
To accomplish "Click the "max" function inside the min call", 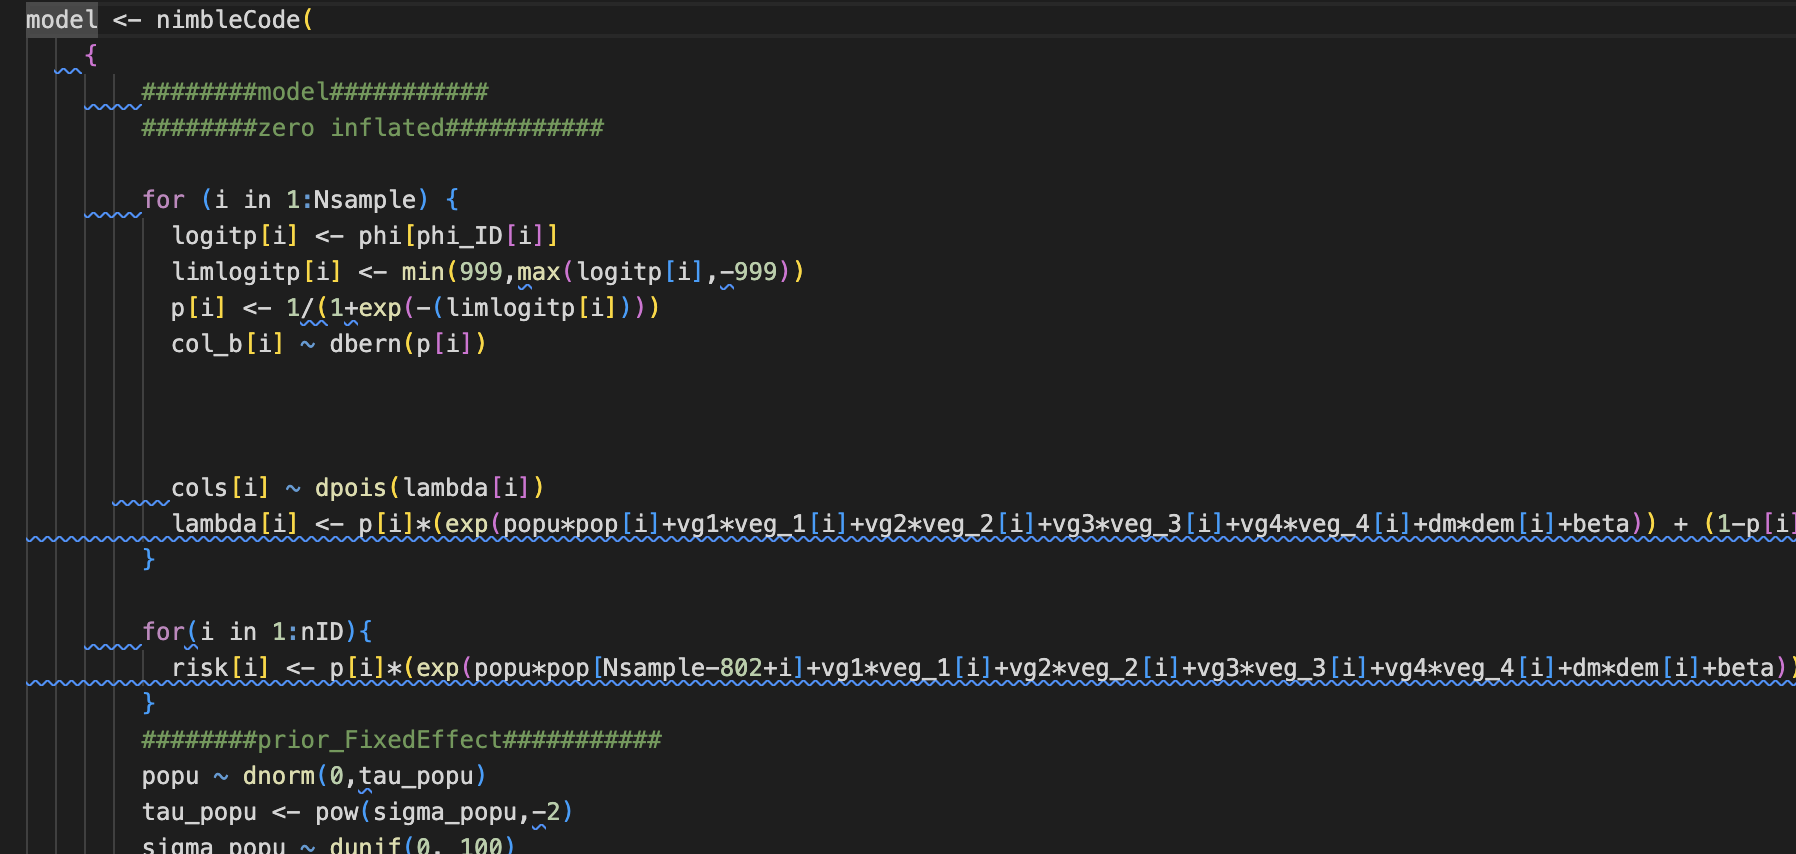I will click(x=538, y=272).
